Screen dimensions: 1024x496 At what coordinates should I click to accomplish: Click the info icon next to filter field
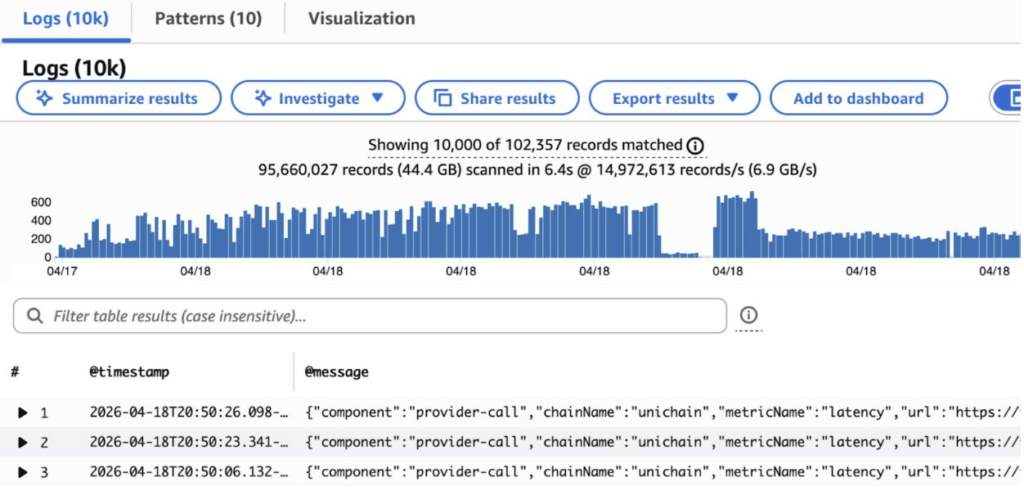749,314
